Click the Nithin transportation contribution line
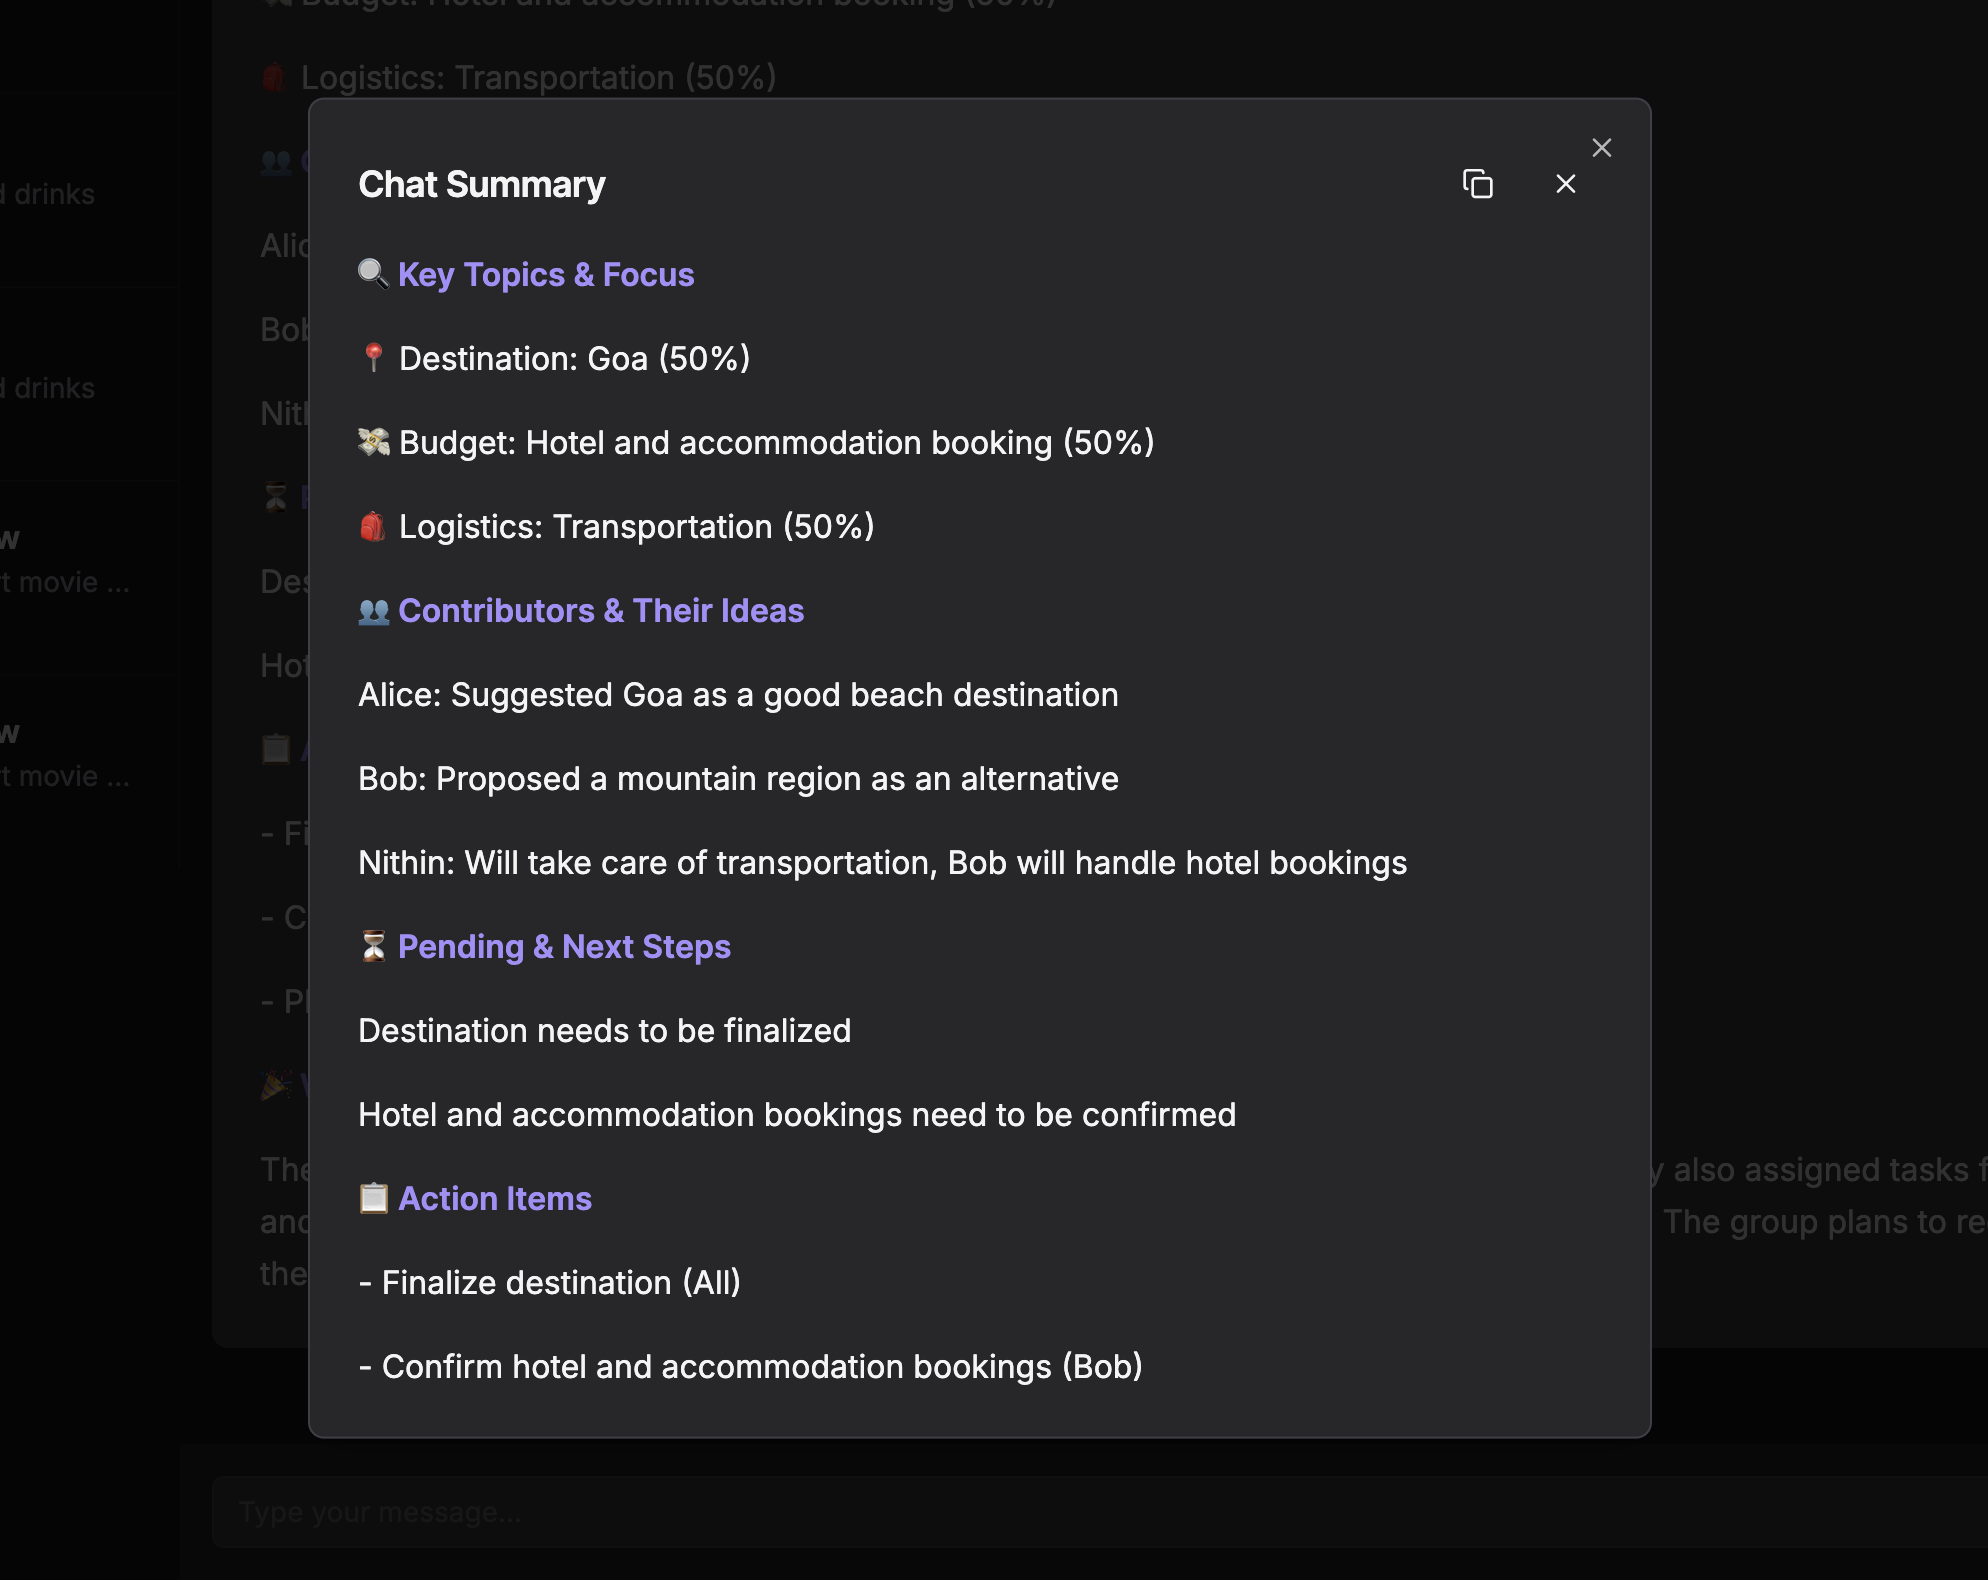Viewport: 1988px width, 1580px height. point(882,863)
